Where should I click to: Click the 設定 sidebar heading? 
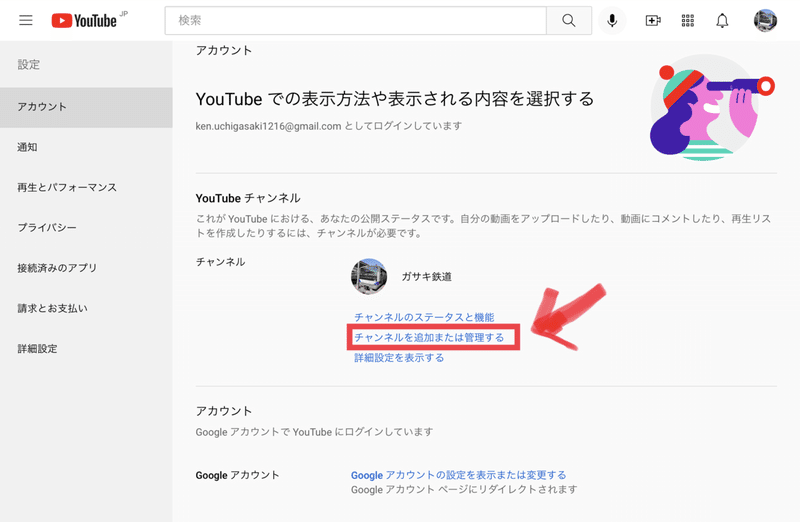(29, 65)
